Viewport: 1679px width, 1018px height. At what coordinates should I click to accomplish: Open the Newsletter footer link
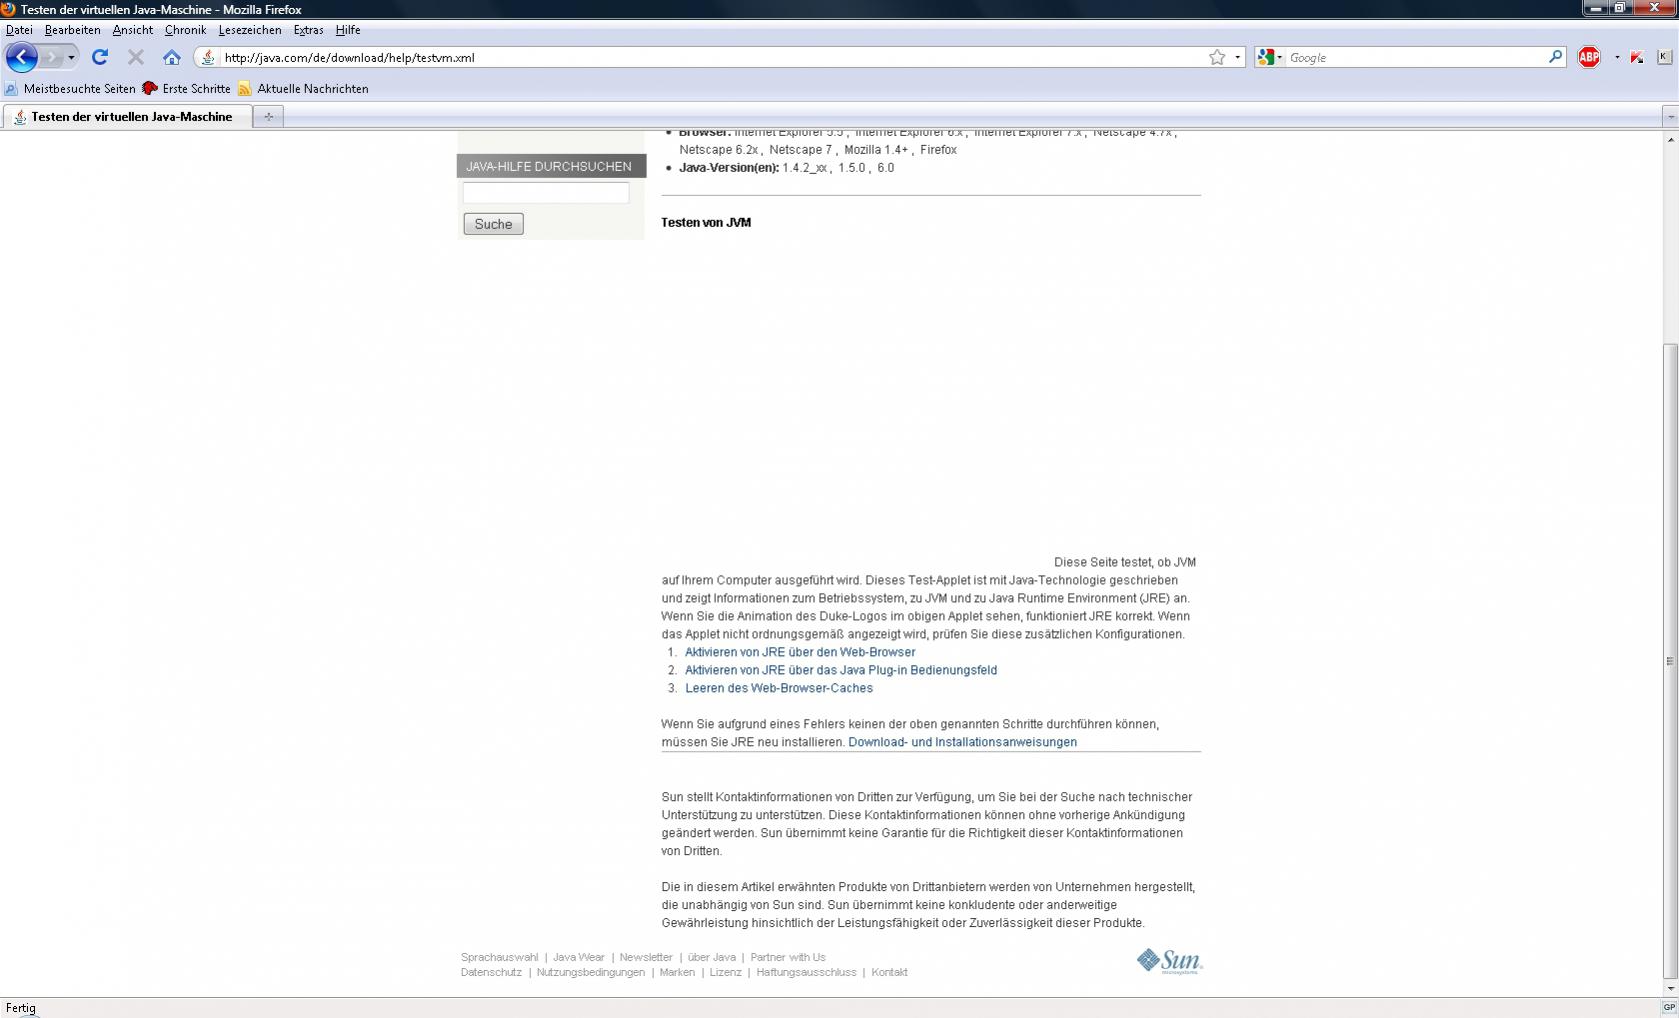[x=646, y=957]
